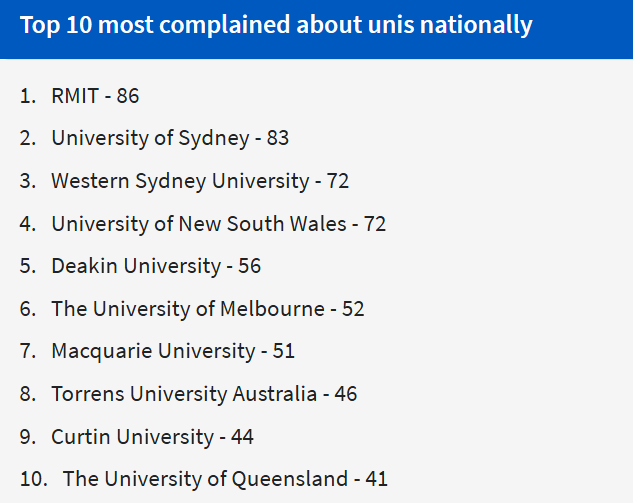Click the number 51 after Macquarie University

(284, 351)
